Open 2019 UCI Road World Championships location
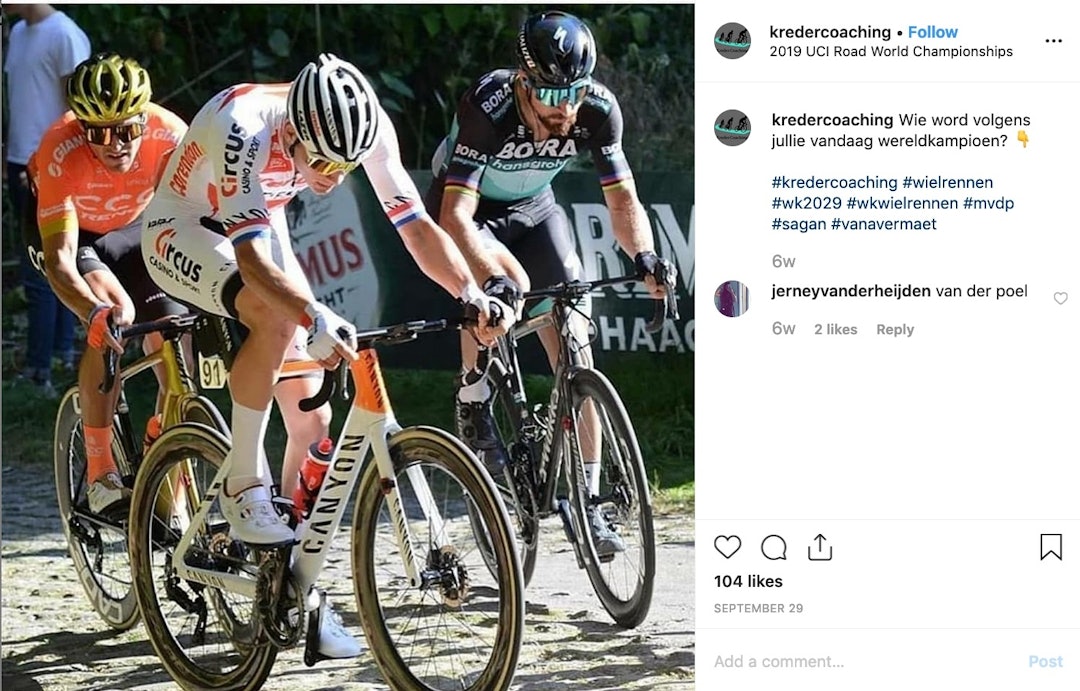Viewport: 1080px width, 691px height. click(x=891, y=52)
